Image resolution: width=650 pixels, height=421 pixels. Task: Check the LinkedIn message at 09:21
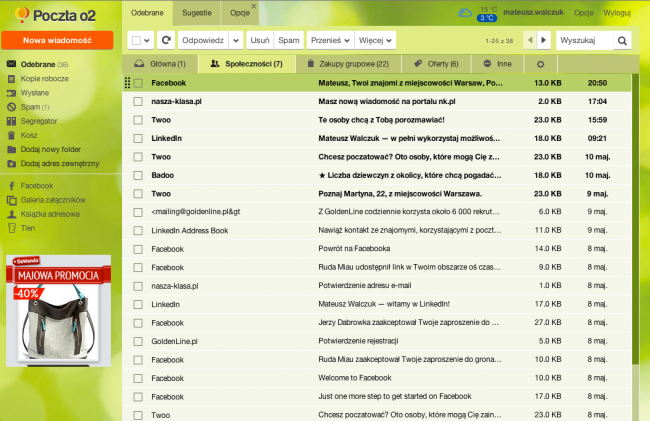coord(138,138)
